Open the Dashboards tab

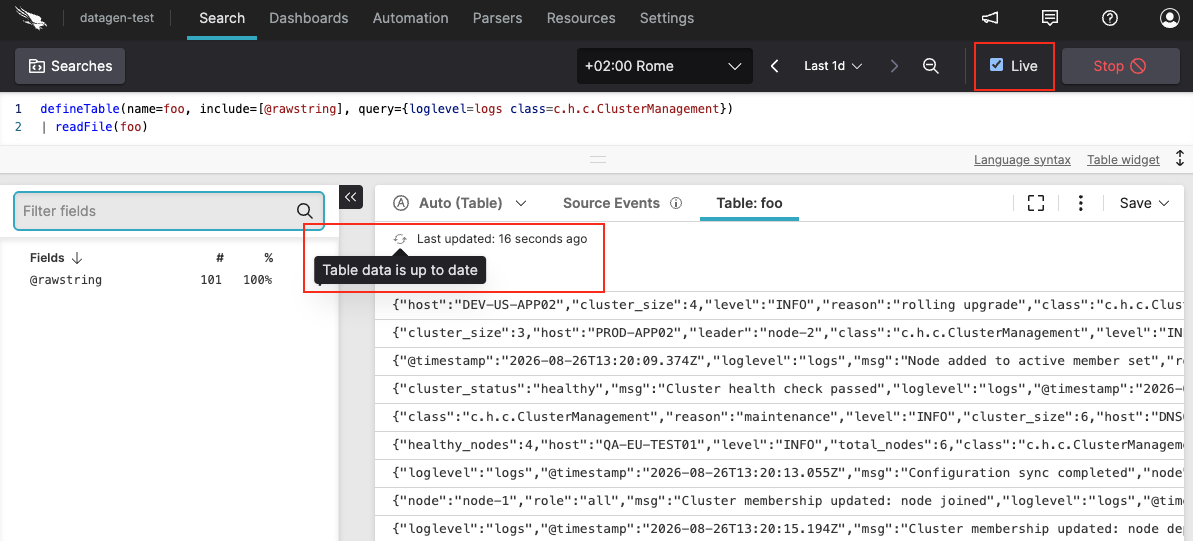308,18
